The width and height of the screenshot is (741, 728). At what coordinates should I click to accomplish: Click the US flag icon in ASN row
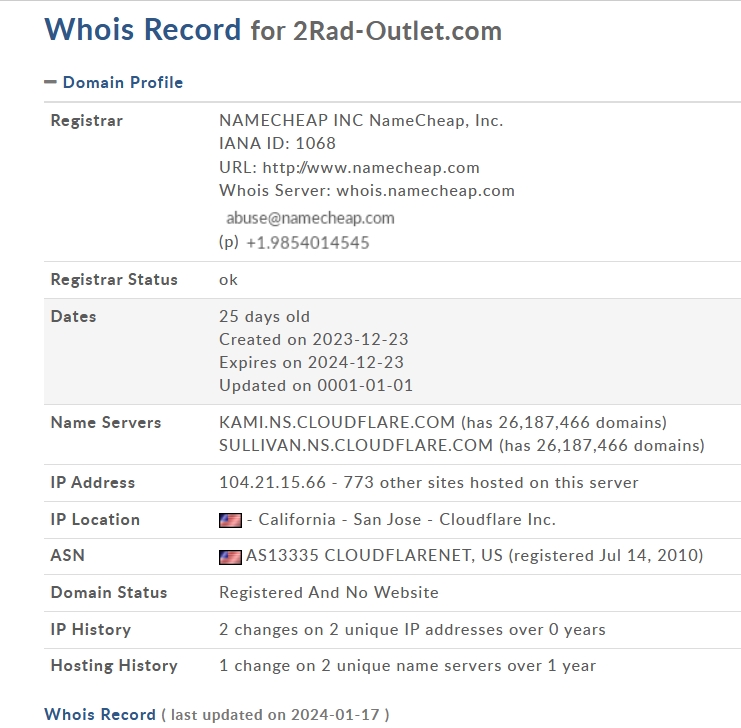click(230, 557)
